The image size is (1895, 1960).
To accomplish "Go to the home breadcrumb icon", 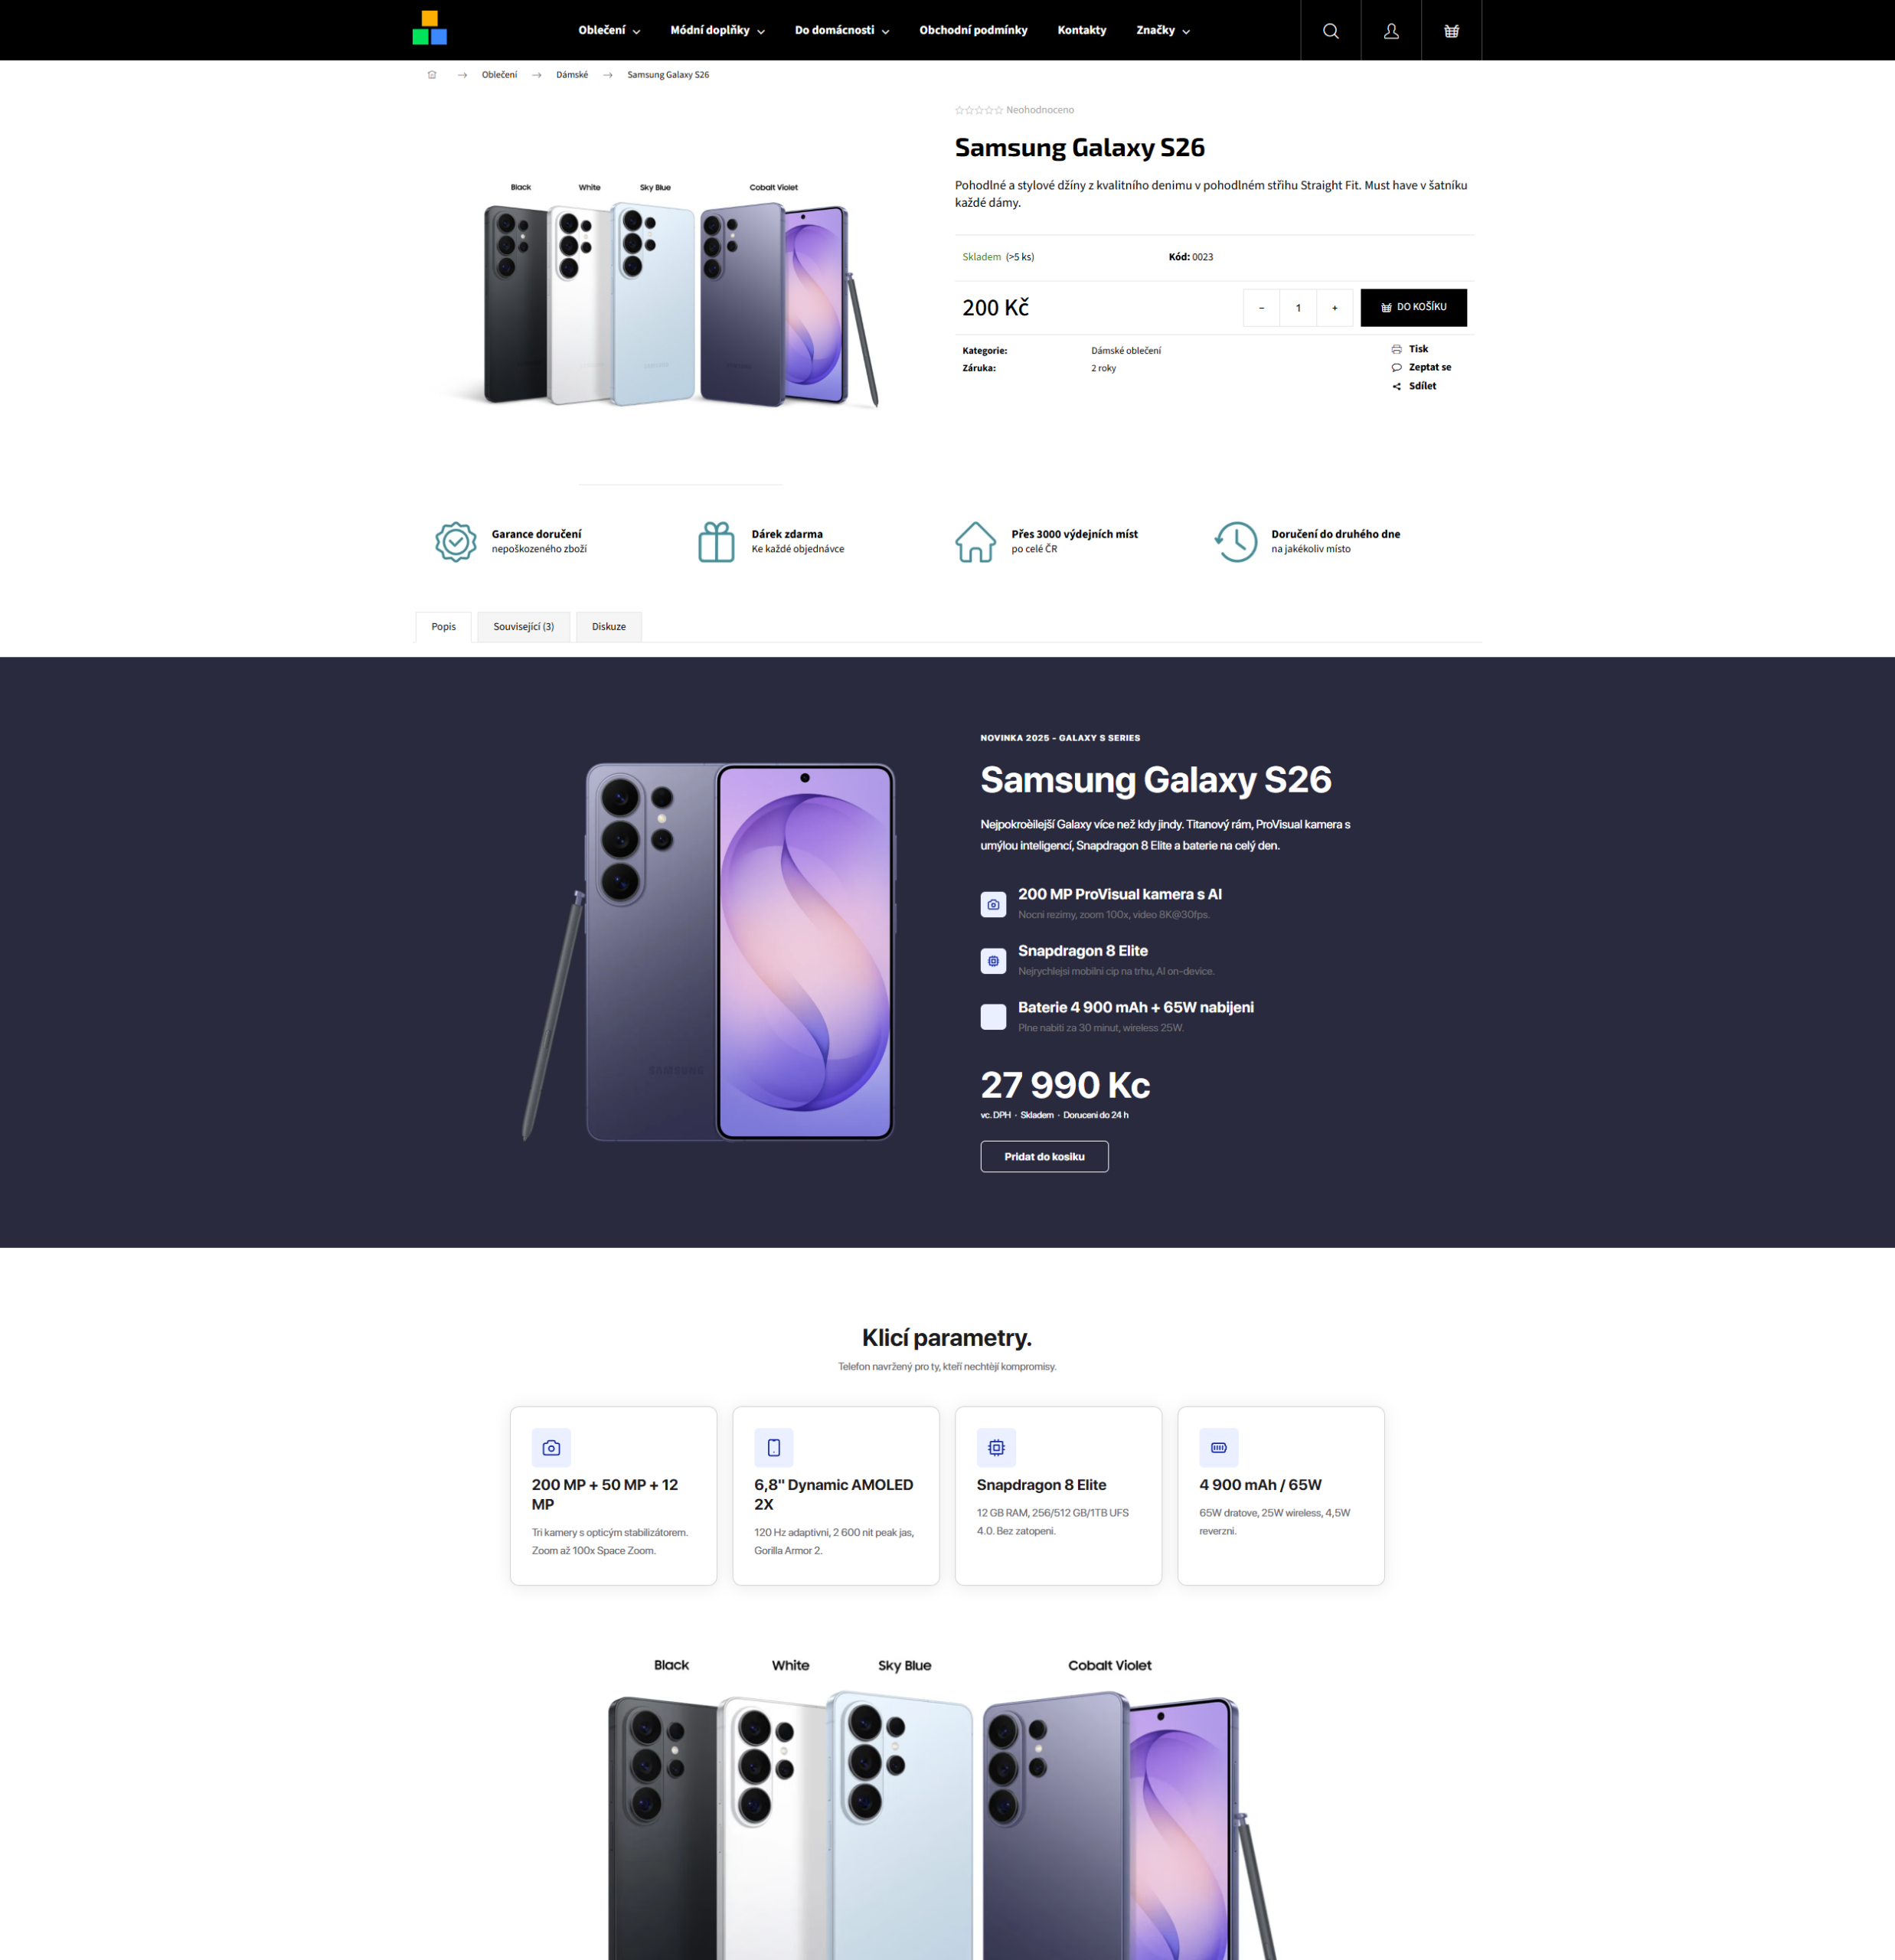I will click(x=432, y=75).
